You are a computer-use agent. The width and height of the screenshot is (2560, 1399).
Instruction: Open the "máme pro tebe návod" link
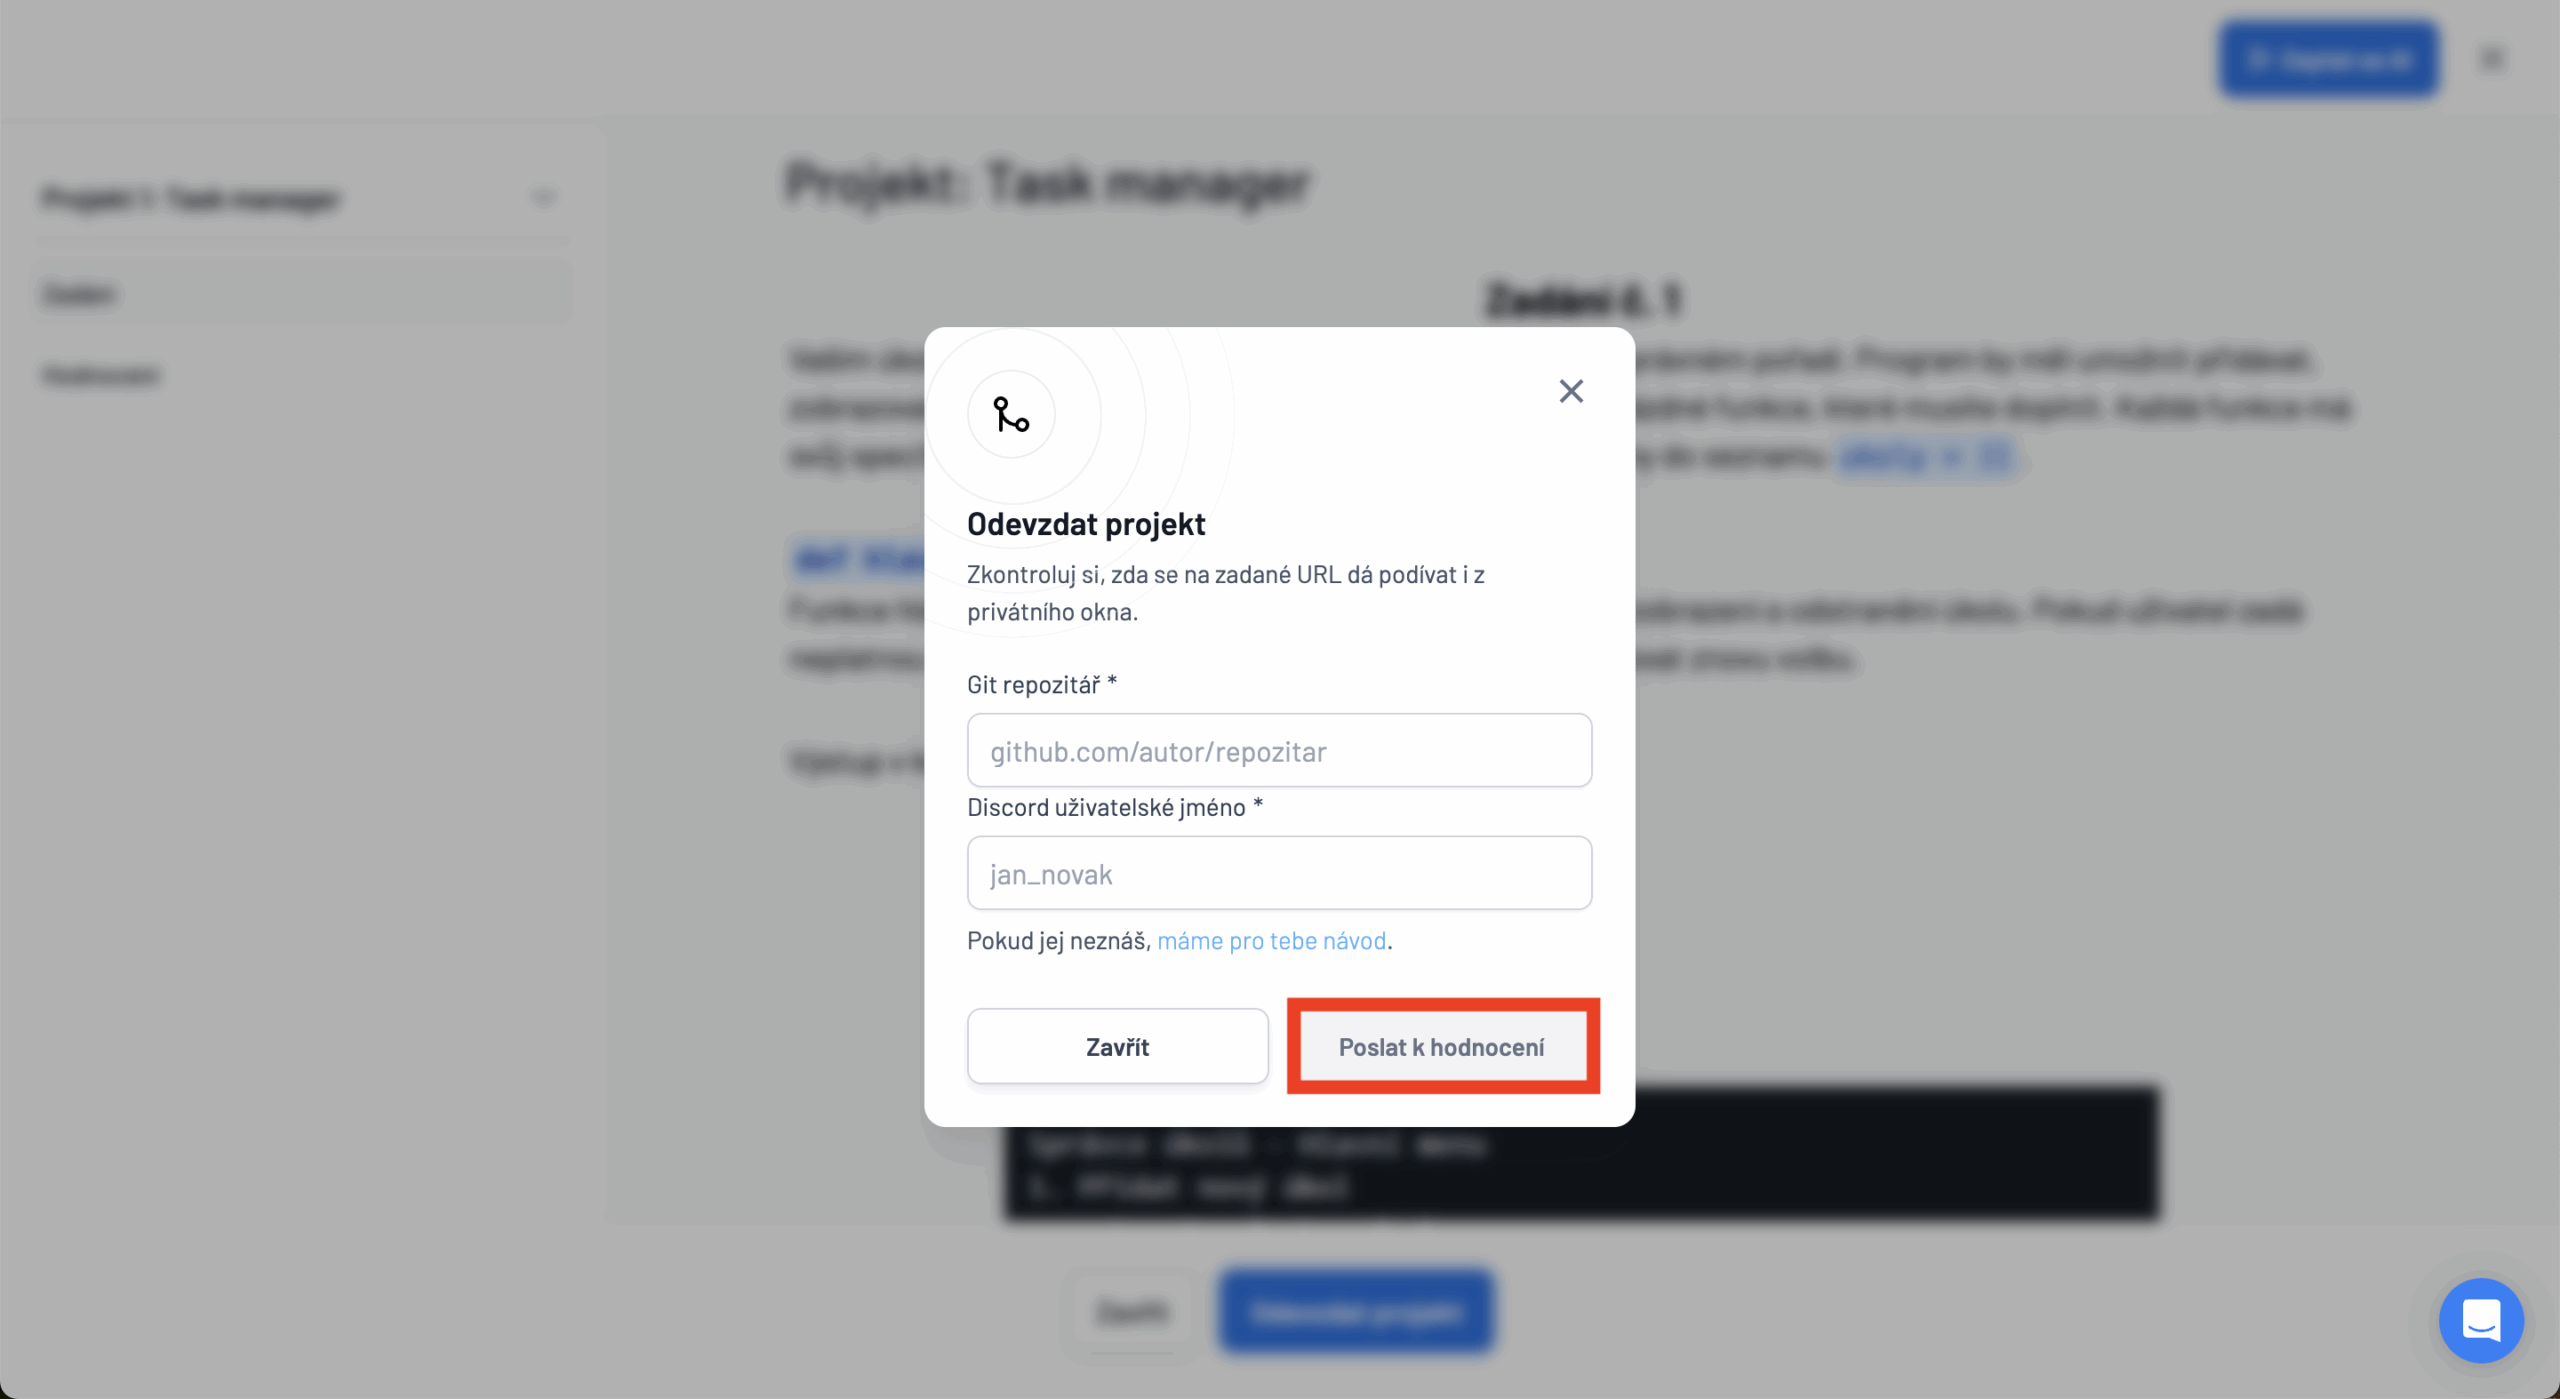point(1271,940)
